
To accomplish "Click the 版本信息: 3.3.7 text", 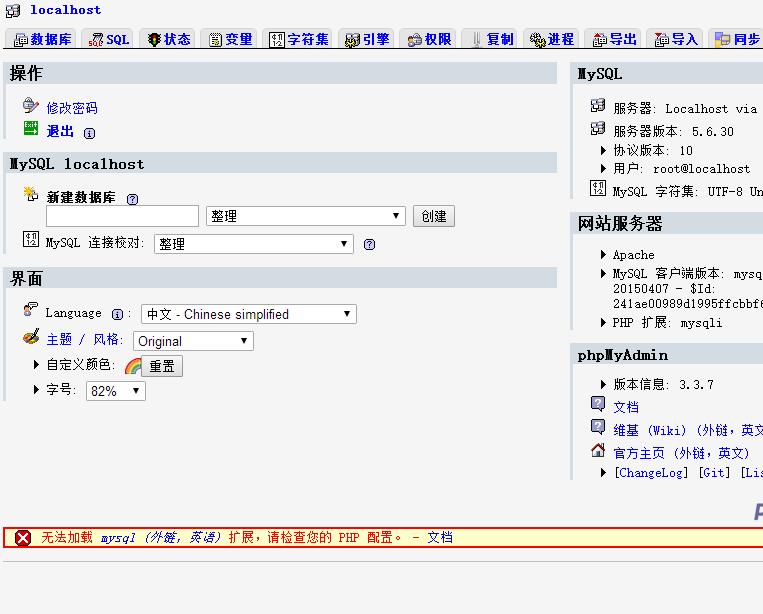I will (x=663, y=384).
